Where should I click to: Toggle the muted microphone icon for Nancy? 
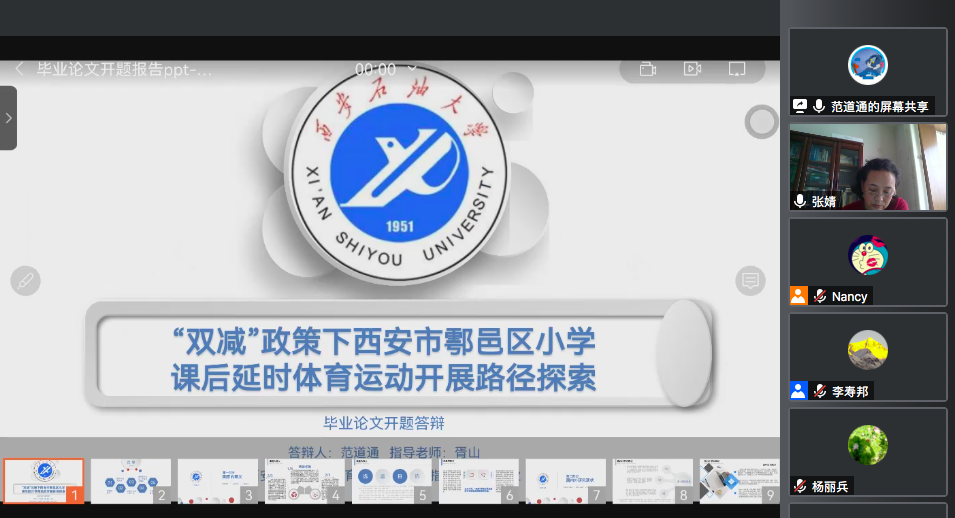coord(820,296)
